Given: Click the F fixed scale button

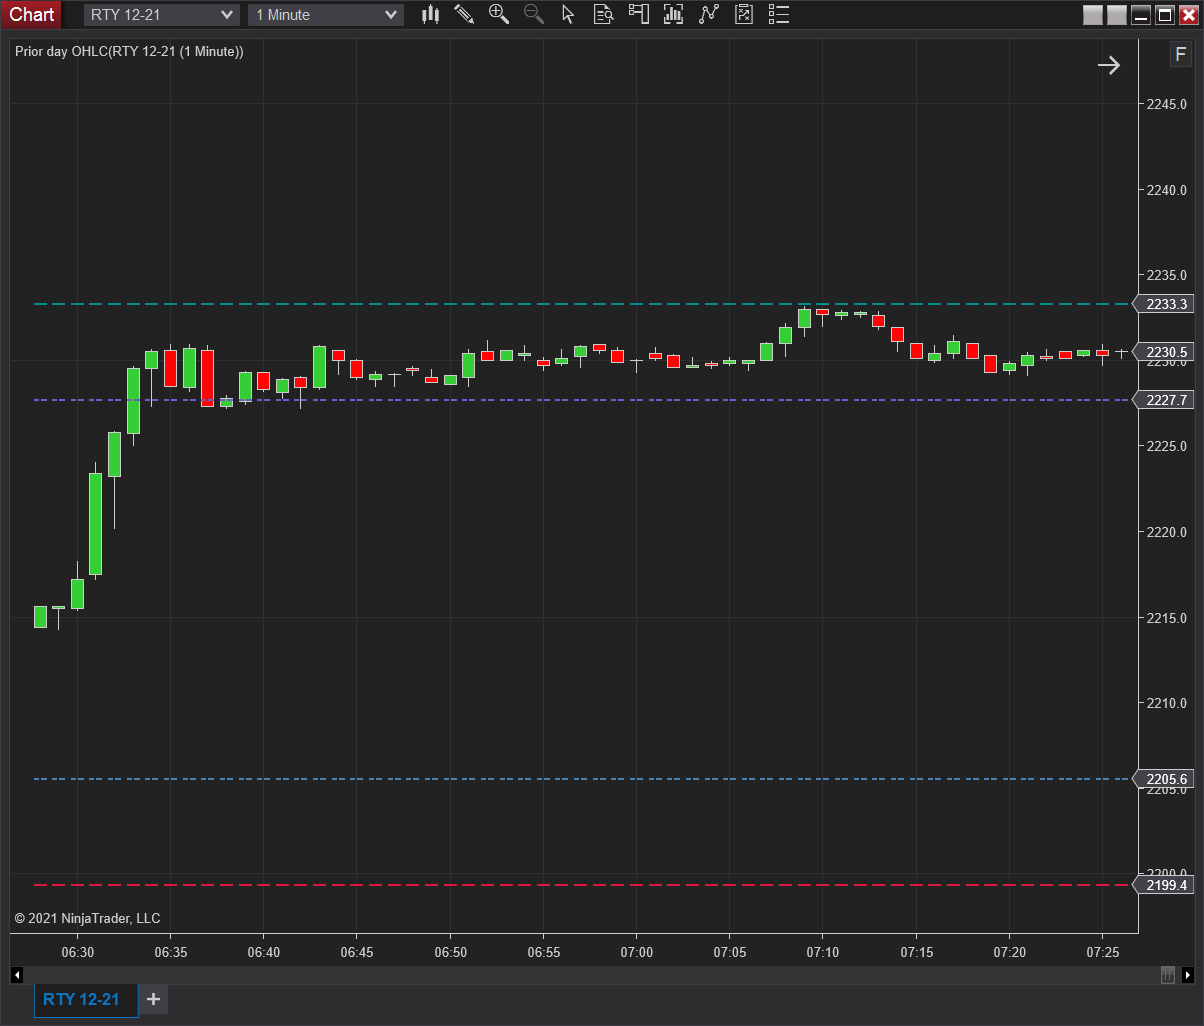Looking at the screenshot, I should (x=1181, y=55).
